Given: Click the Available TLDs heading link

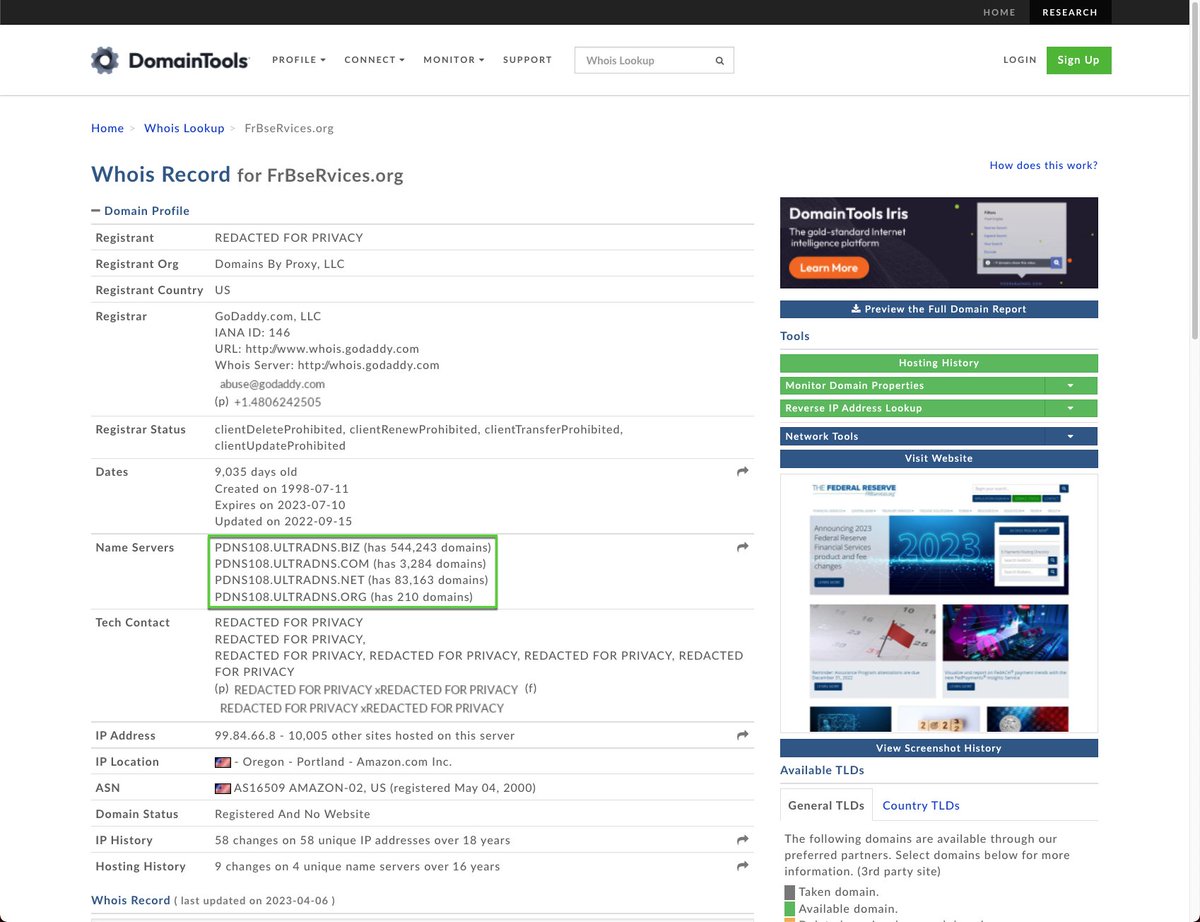Looking at the screenshot, I should pos(822,770).
